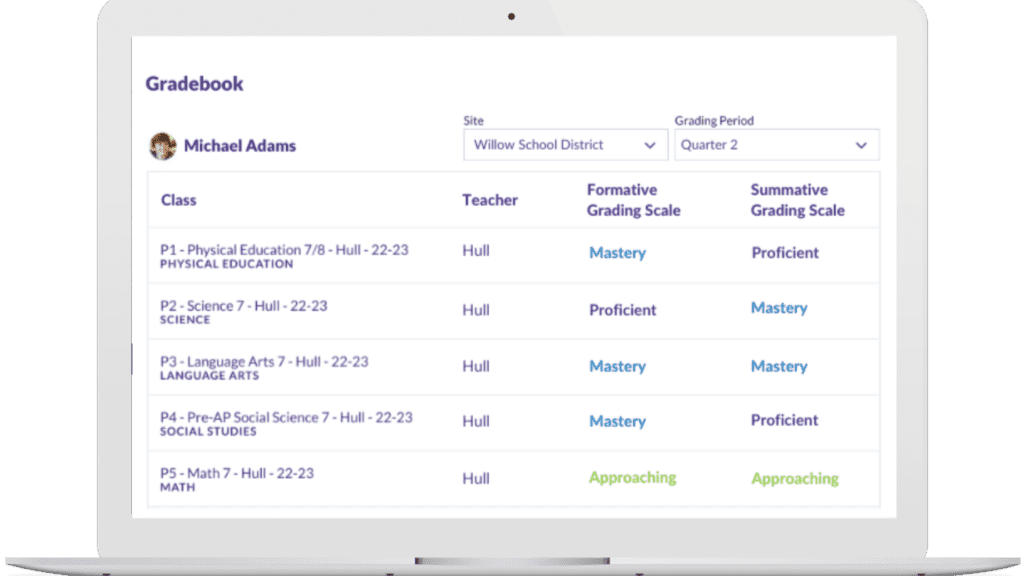Select Science formative Proficient grade
The height and width of the screenshot is (576, 1024).
pos(622,310)
